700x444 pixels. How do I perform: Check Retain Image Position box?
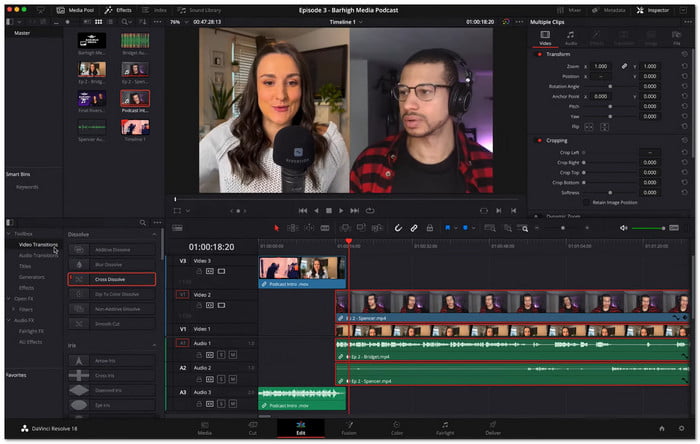point(586,203)
